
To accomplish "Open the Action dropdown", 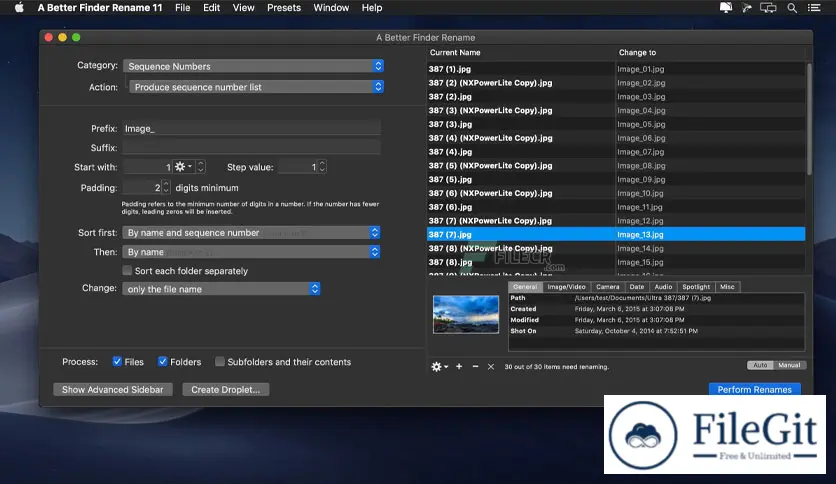I will (x=256, y=87).
